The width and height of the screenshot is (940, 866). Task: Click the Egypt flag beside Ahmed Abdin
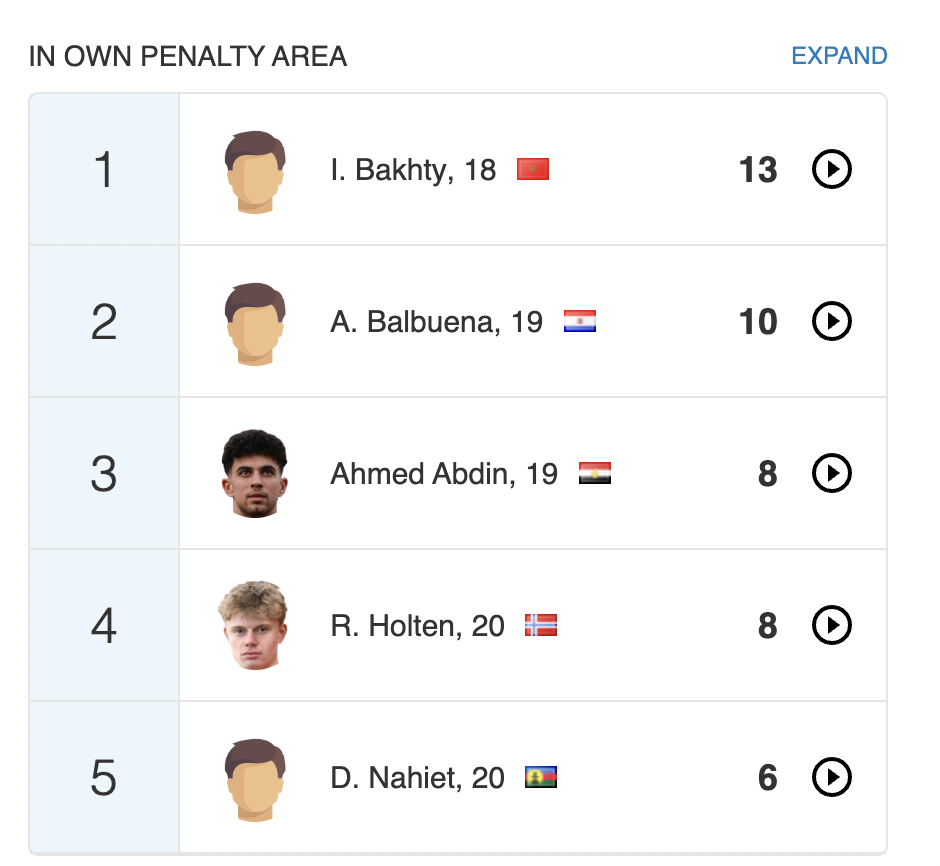pos(595,474)
